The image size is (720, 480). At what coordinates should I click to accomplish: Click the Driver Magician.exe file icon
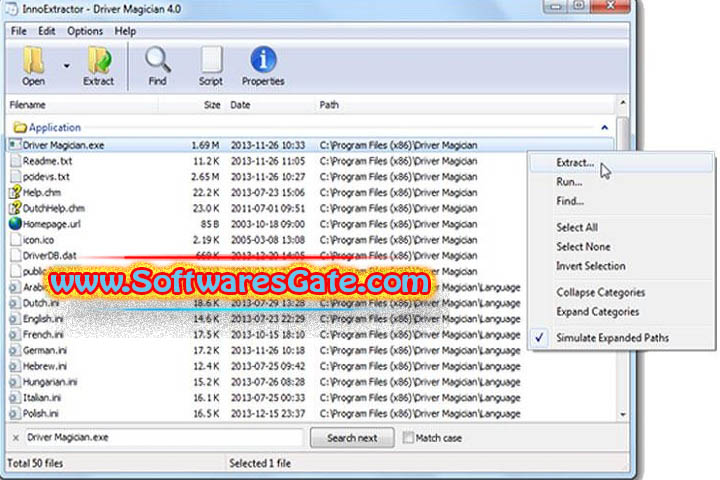[15, 145]
